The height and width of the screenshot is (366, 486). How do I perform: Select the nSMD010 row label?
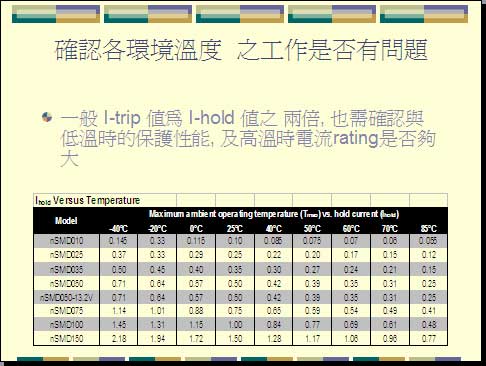click(x=66, y=241)
